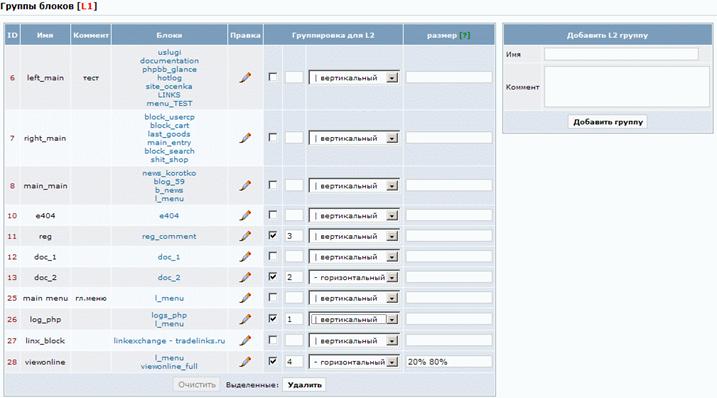This screenshot has height=398, width=717.
Task: Open the phpbb_glance block link
Action: click(x=169, y=70)
